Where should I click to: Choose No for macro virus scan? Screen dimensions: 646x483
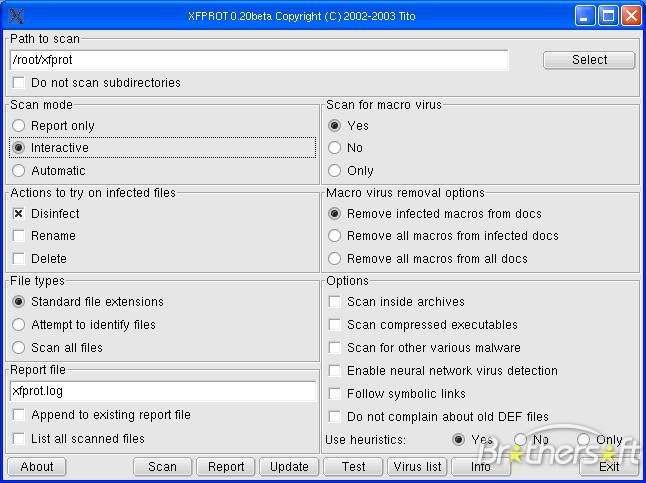[335, 148]
